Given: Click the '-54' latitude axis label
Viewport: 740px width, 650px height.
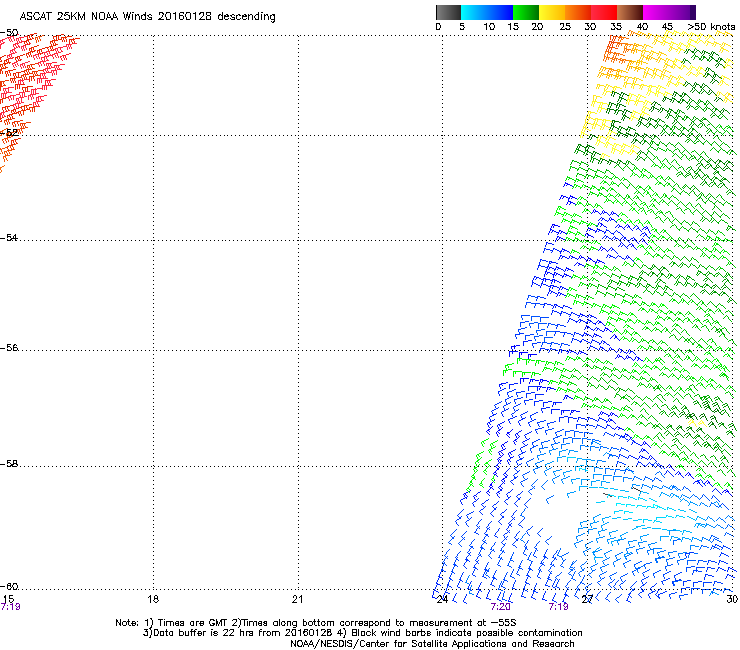Looking at the screenshot, I should tap(9, 237).
